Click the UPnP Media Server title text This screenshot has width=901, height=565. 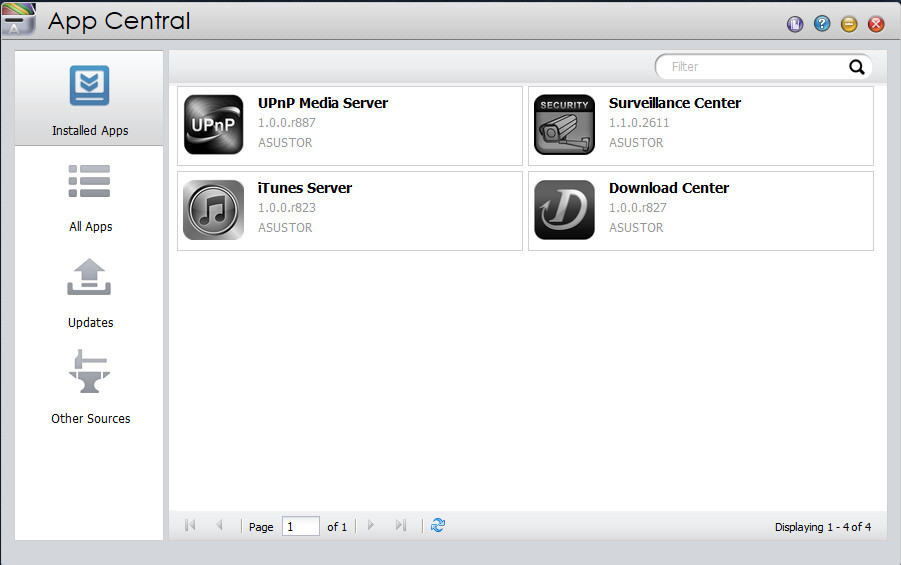click(x=323, y=103)
